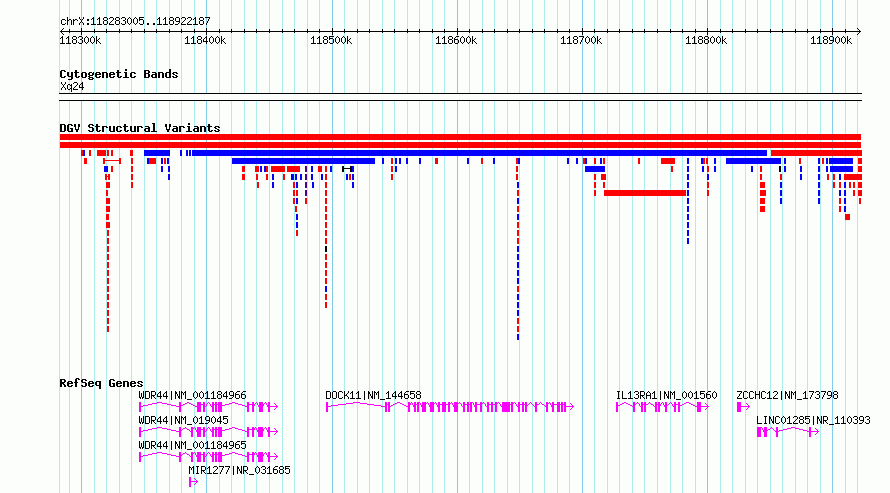
Task: Open the DGV Structural Variants track title
Action: coord(140,128)
